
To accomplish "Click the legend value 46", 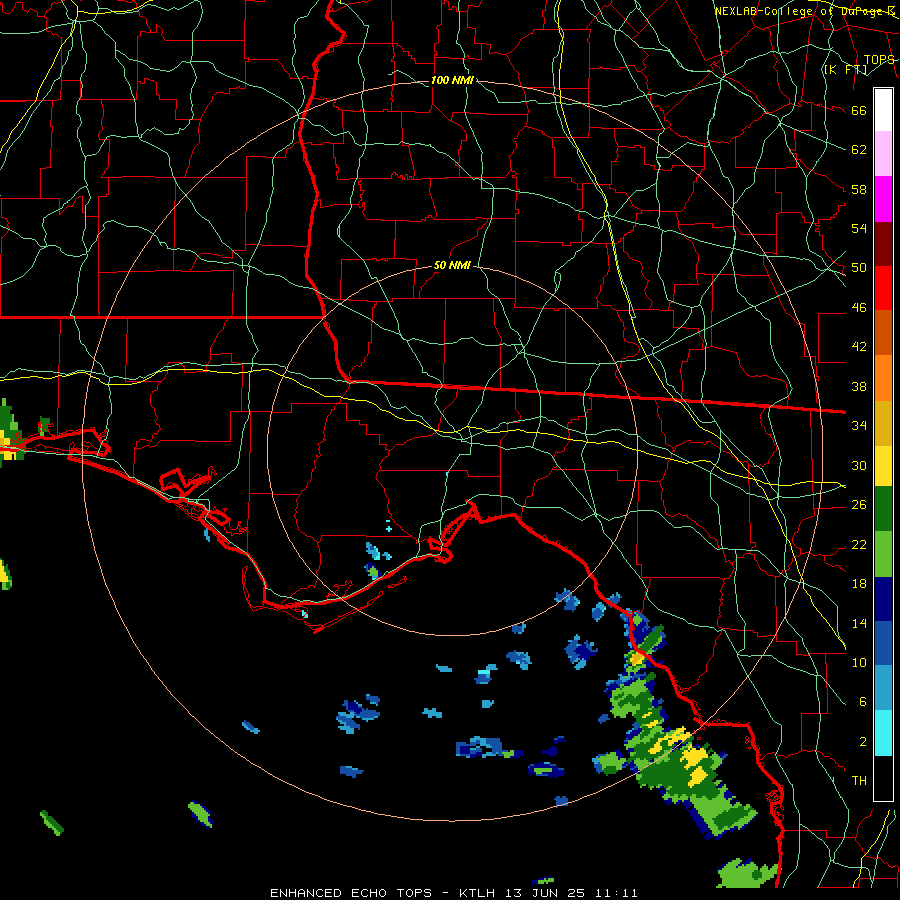I will (859, 308).
